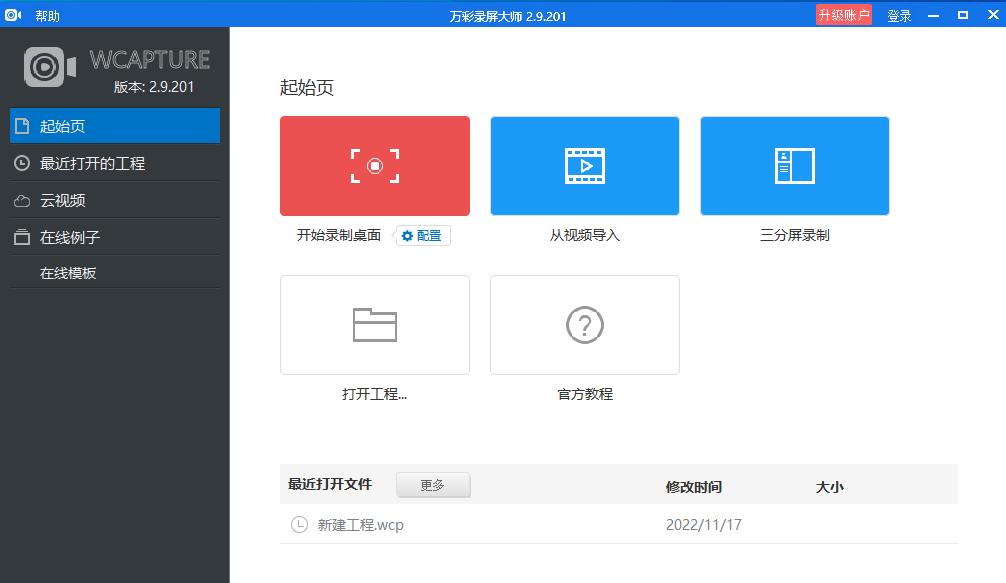Select the 在线例子 sidebar icon
This screenshot has height=583, width=1006.
coord(23,235)
